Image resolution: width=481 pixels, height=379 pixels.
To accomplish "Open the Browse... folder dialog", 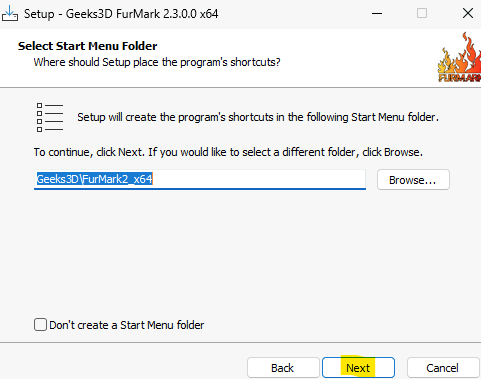I will pos(413,180).
